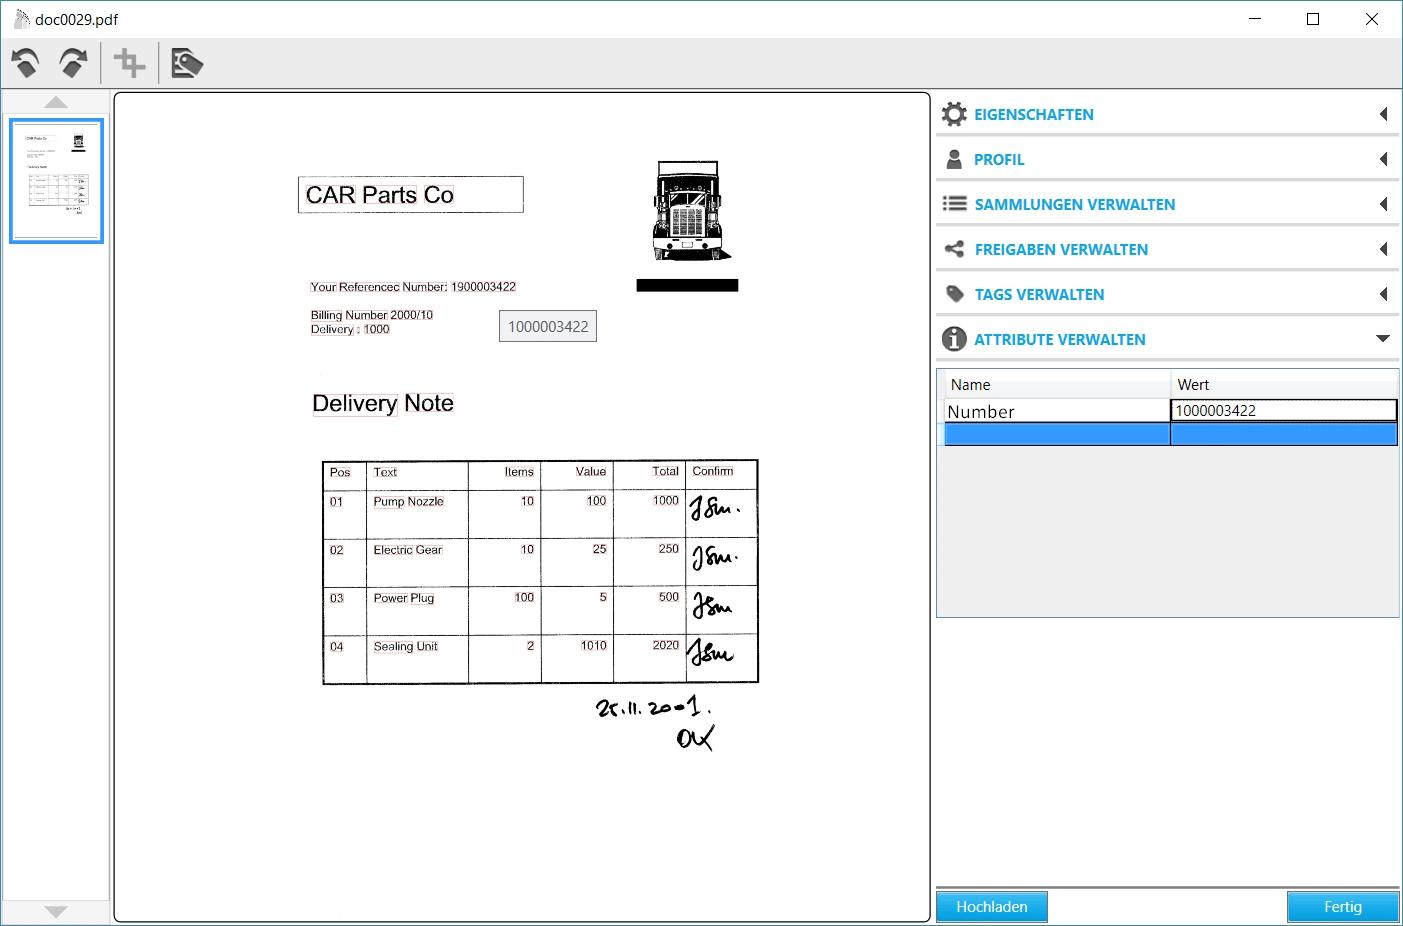1403x926 pixels.
Task: Open the Freigaben verwalten panel header
Action: (1061, 249)
